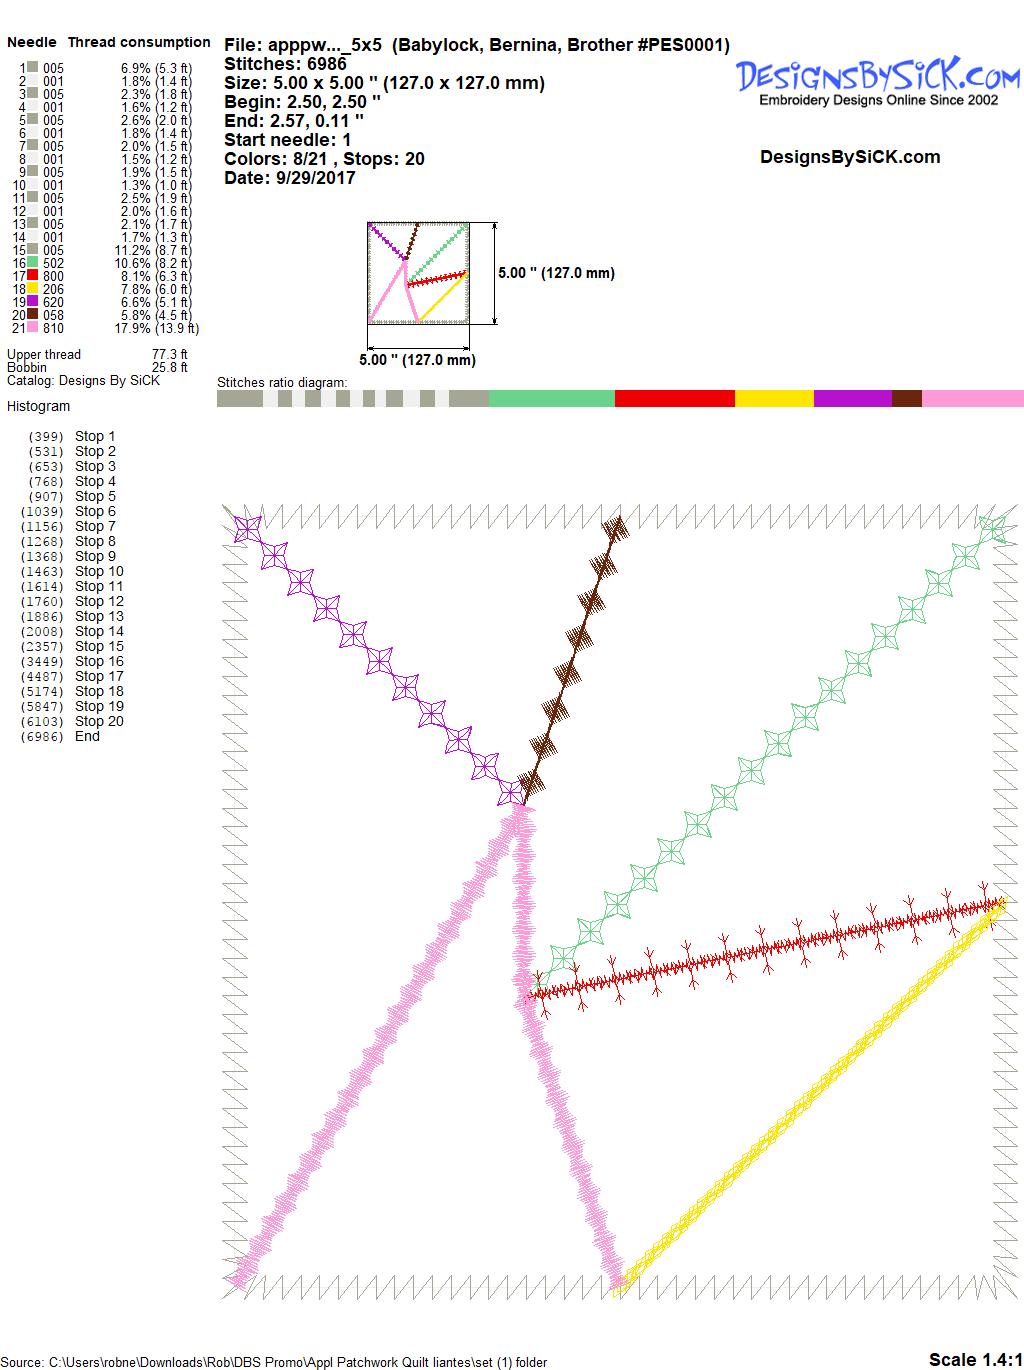Image resolution: width=1024 pixels, height=1370 pixels.
Task: Click the Needle column header
Action: point(32,42)
